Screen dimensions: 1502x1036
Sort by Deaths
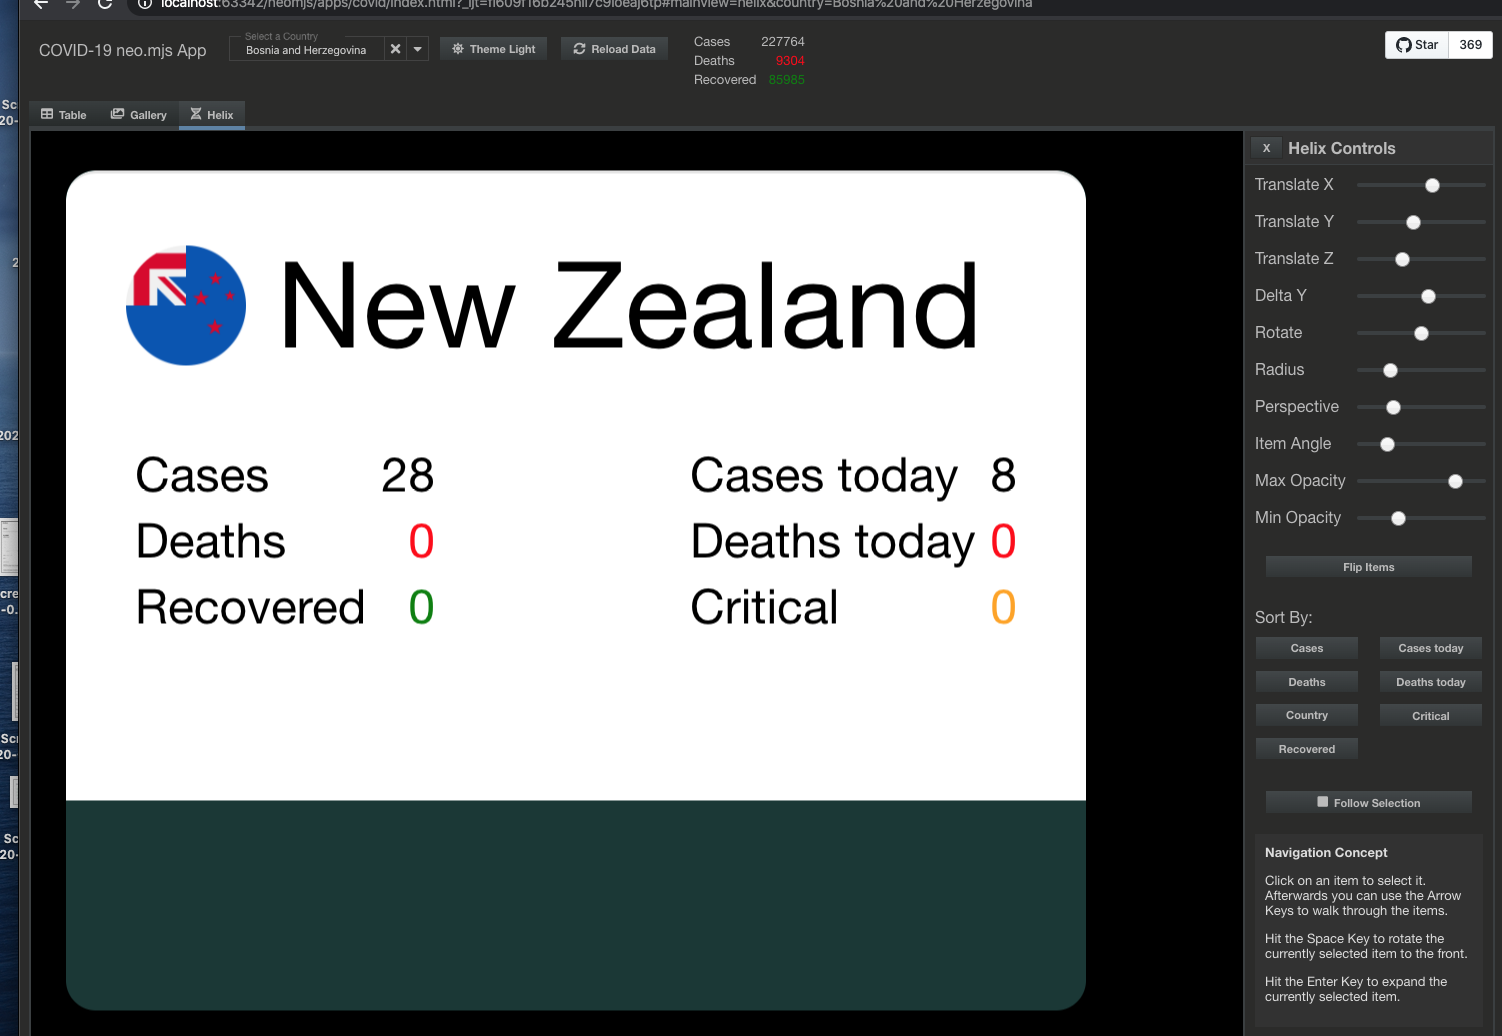pyautogui.click(x=1306, y=682)
